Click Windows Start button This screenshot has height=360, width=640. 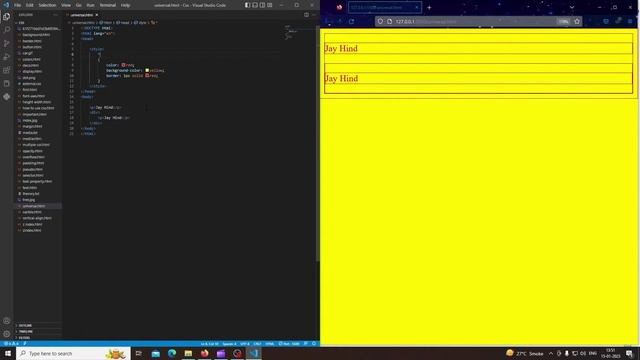pos(8,353)
